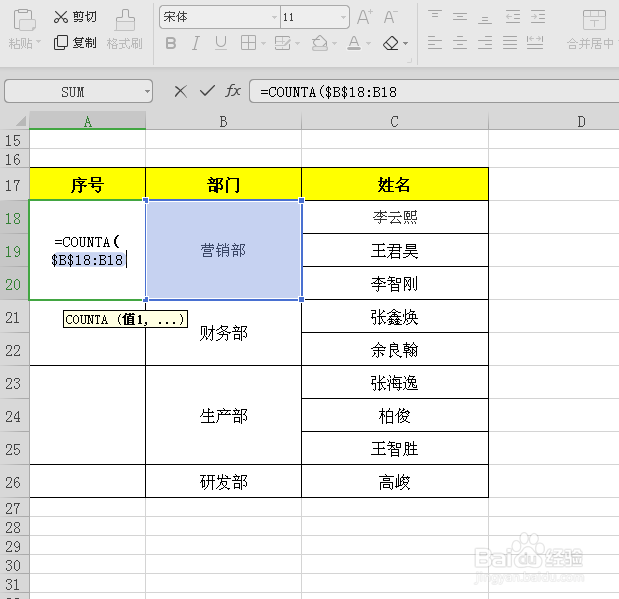619x599 pixels.
Task: Expand the draw border dropdown arrow
Action: [297, 43]
